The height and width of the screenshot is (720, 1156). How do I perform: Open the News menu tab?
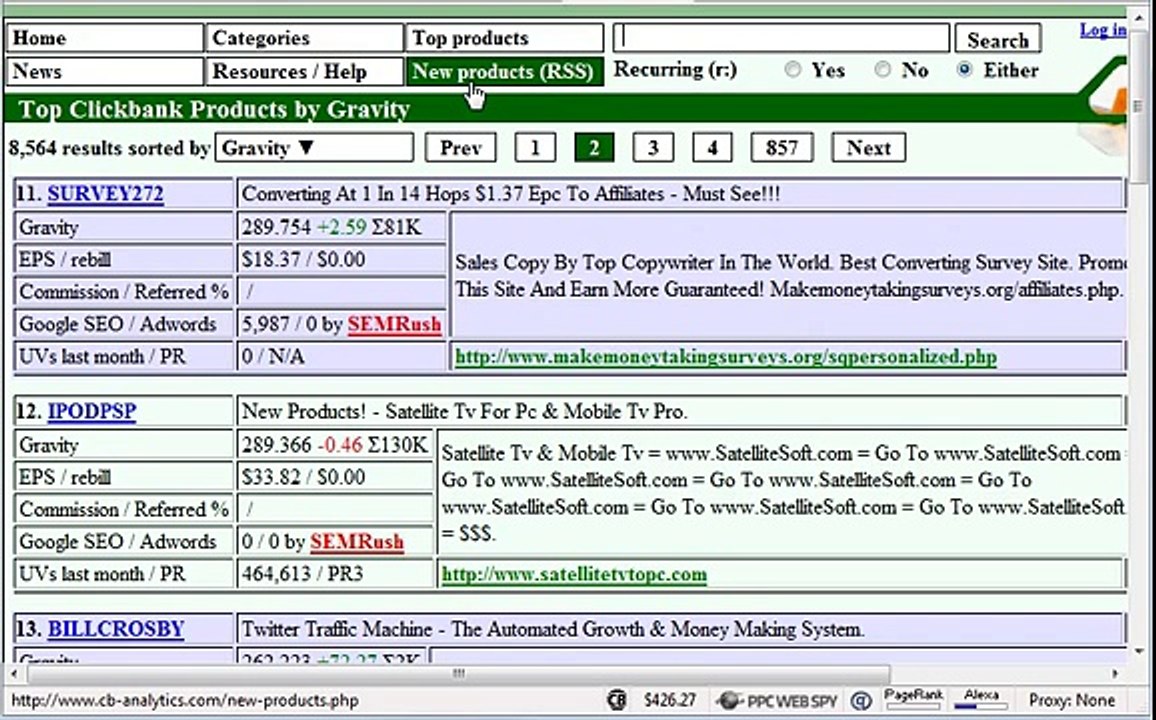(105, 71)
